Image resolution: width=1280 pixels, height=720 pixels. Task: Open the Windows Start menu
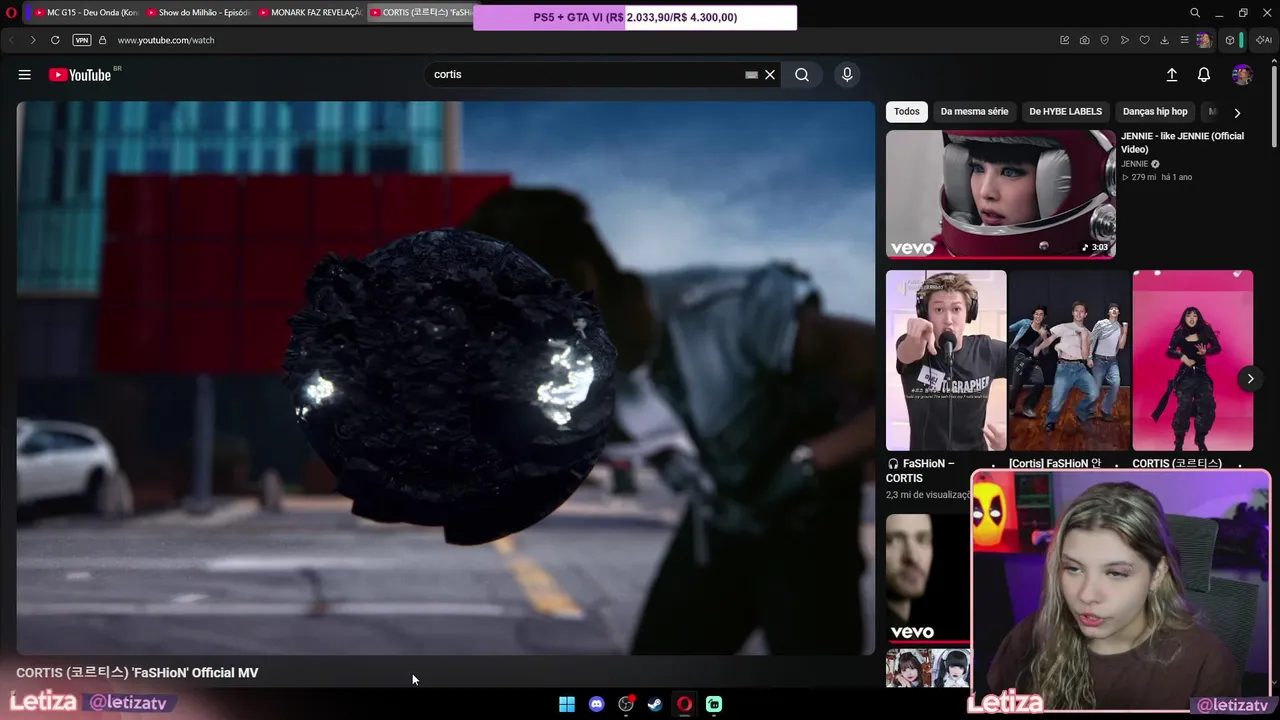(567, 704)
